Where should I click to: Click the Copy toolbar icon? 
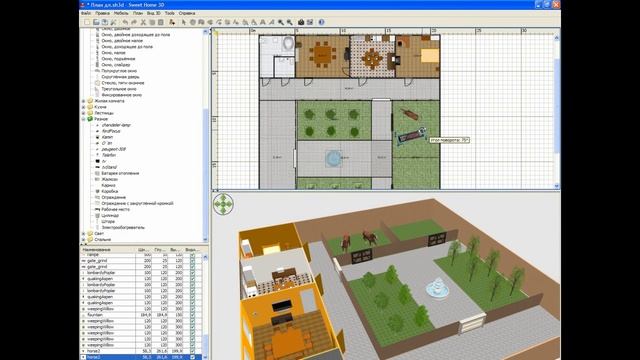click(x=152, y=22)
